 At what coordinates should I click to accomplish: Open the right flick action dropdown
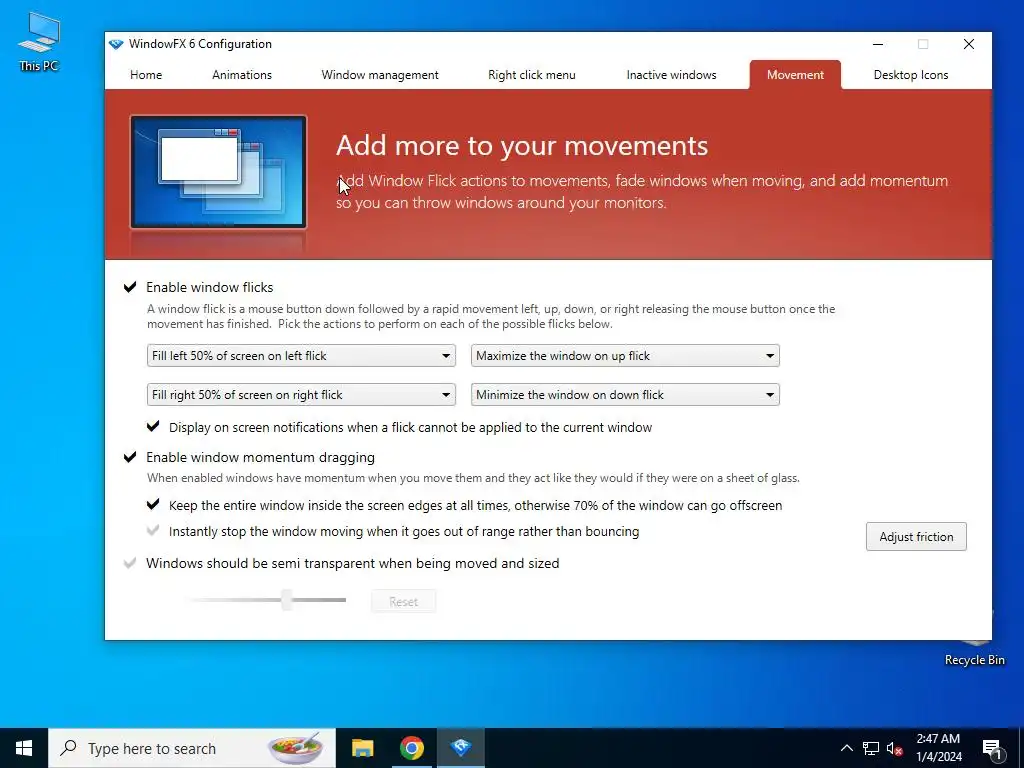[301, 395]
